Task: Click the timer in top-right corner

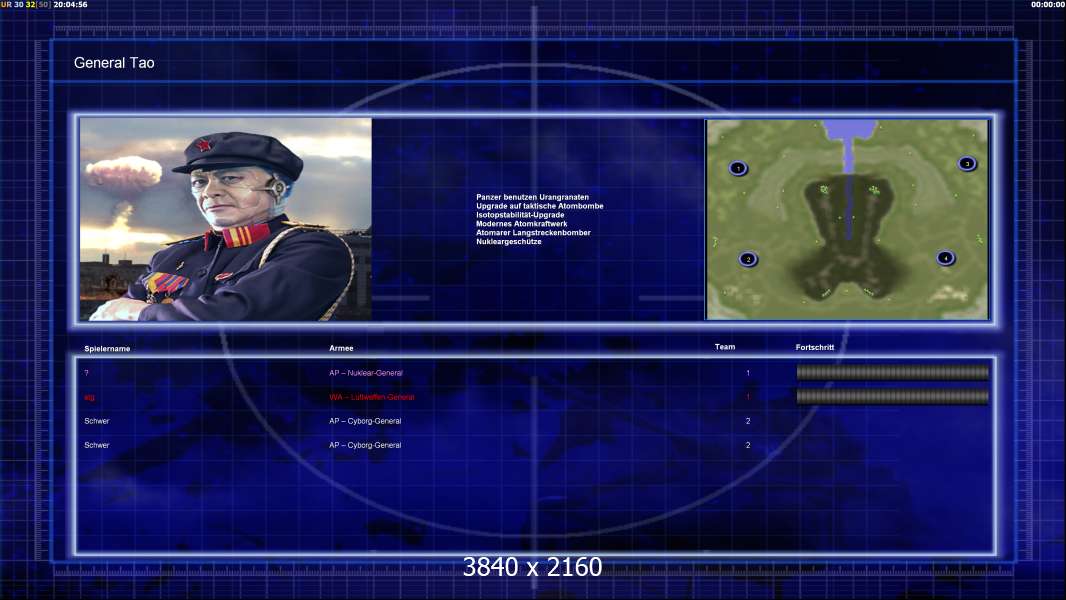Action: click(x=1048, y=4)
